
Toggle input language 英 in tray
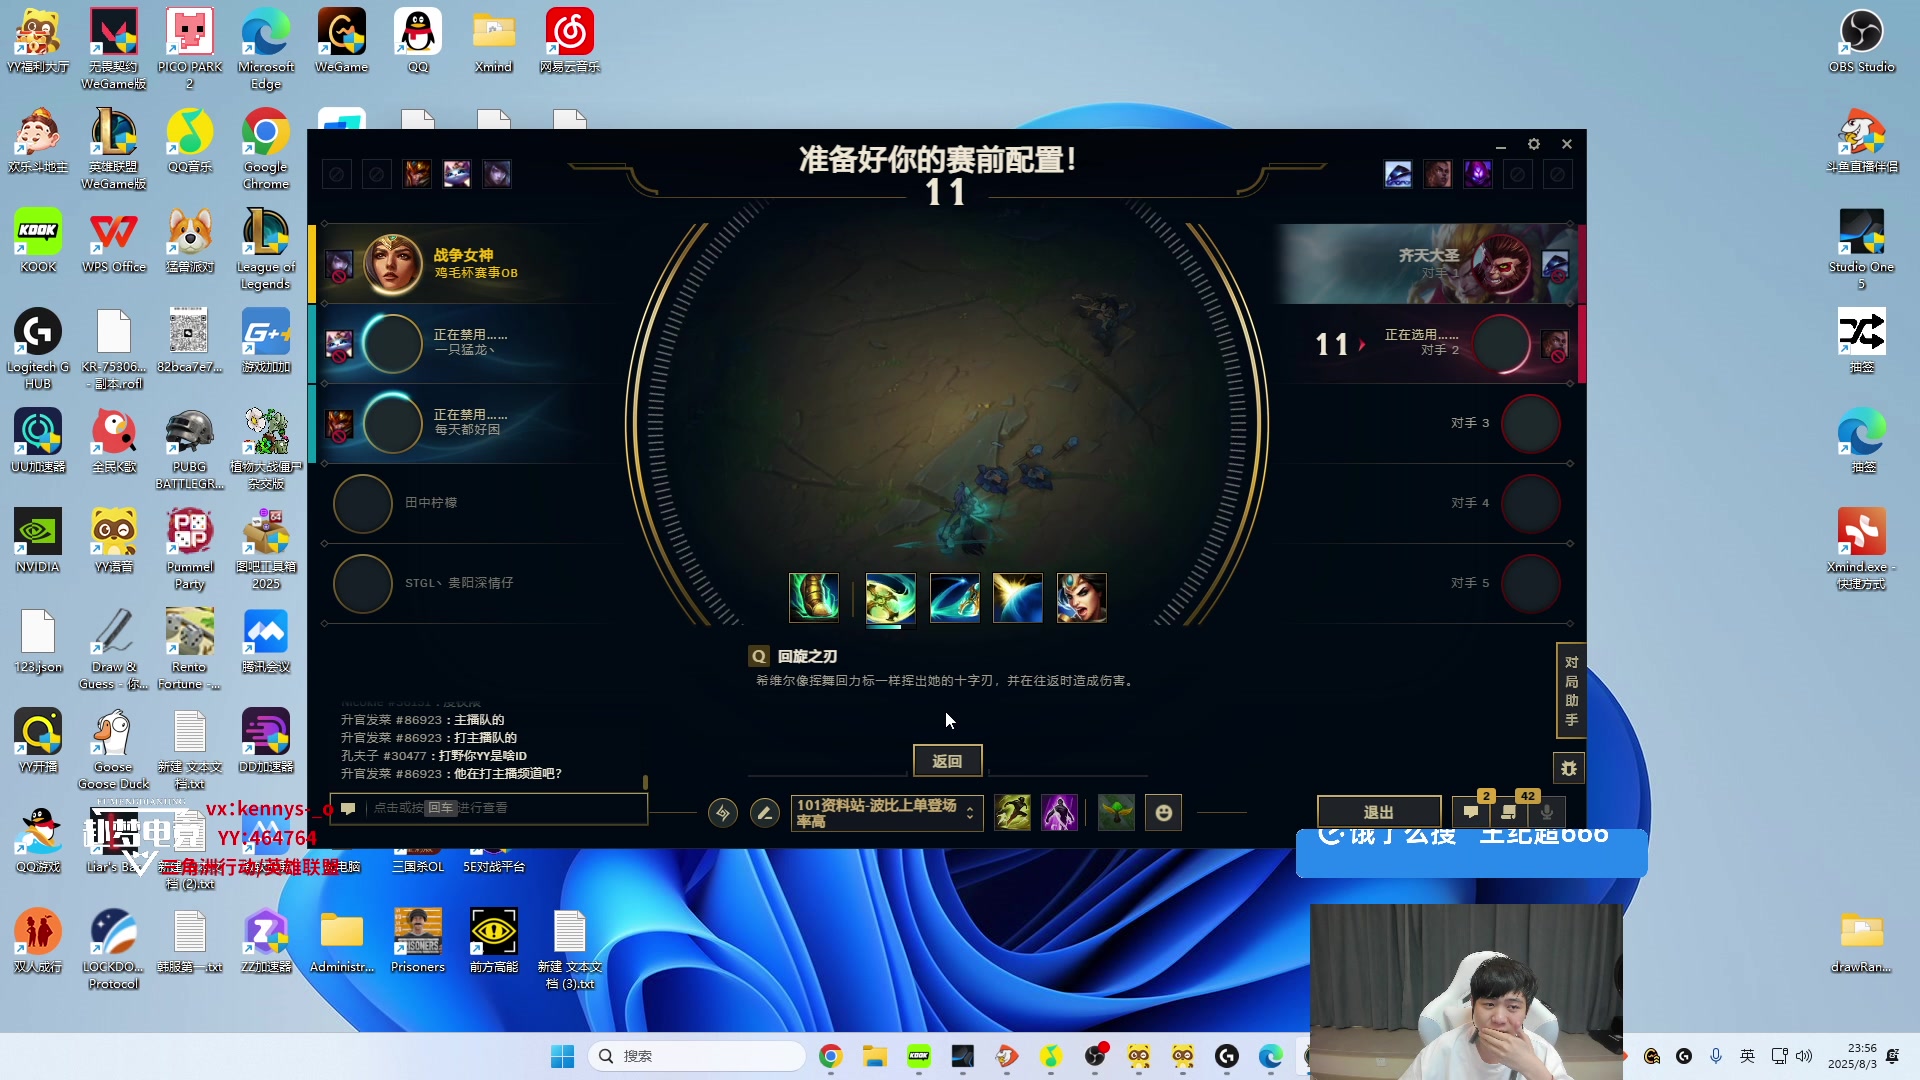coord(1747,1056)
